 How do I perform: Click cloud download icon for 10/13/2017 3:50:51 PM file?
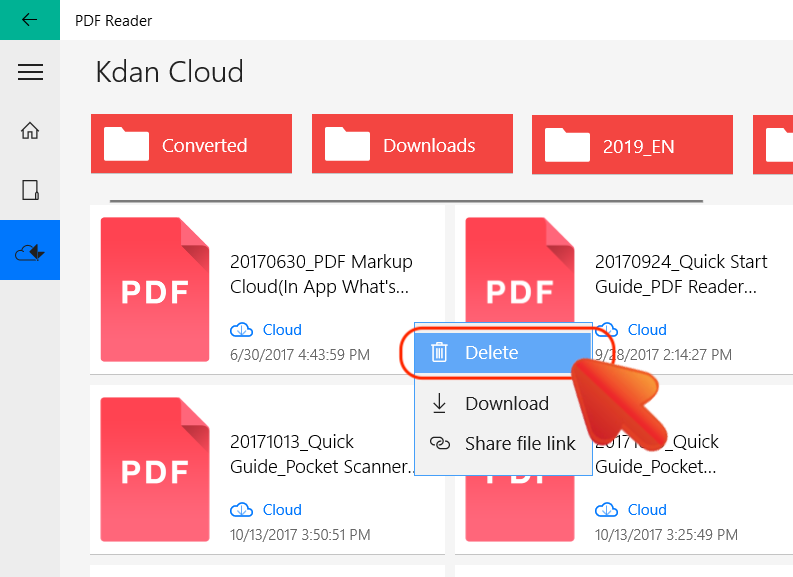pyautogui.click(x=241, y=510)
